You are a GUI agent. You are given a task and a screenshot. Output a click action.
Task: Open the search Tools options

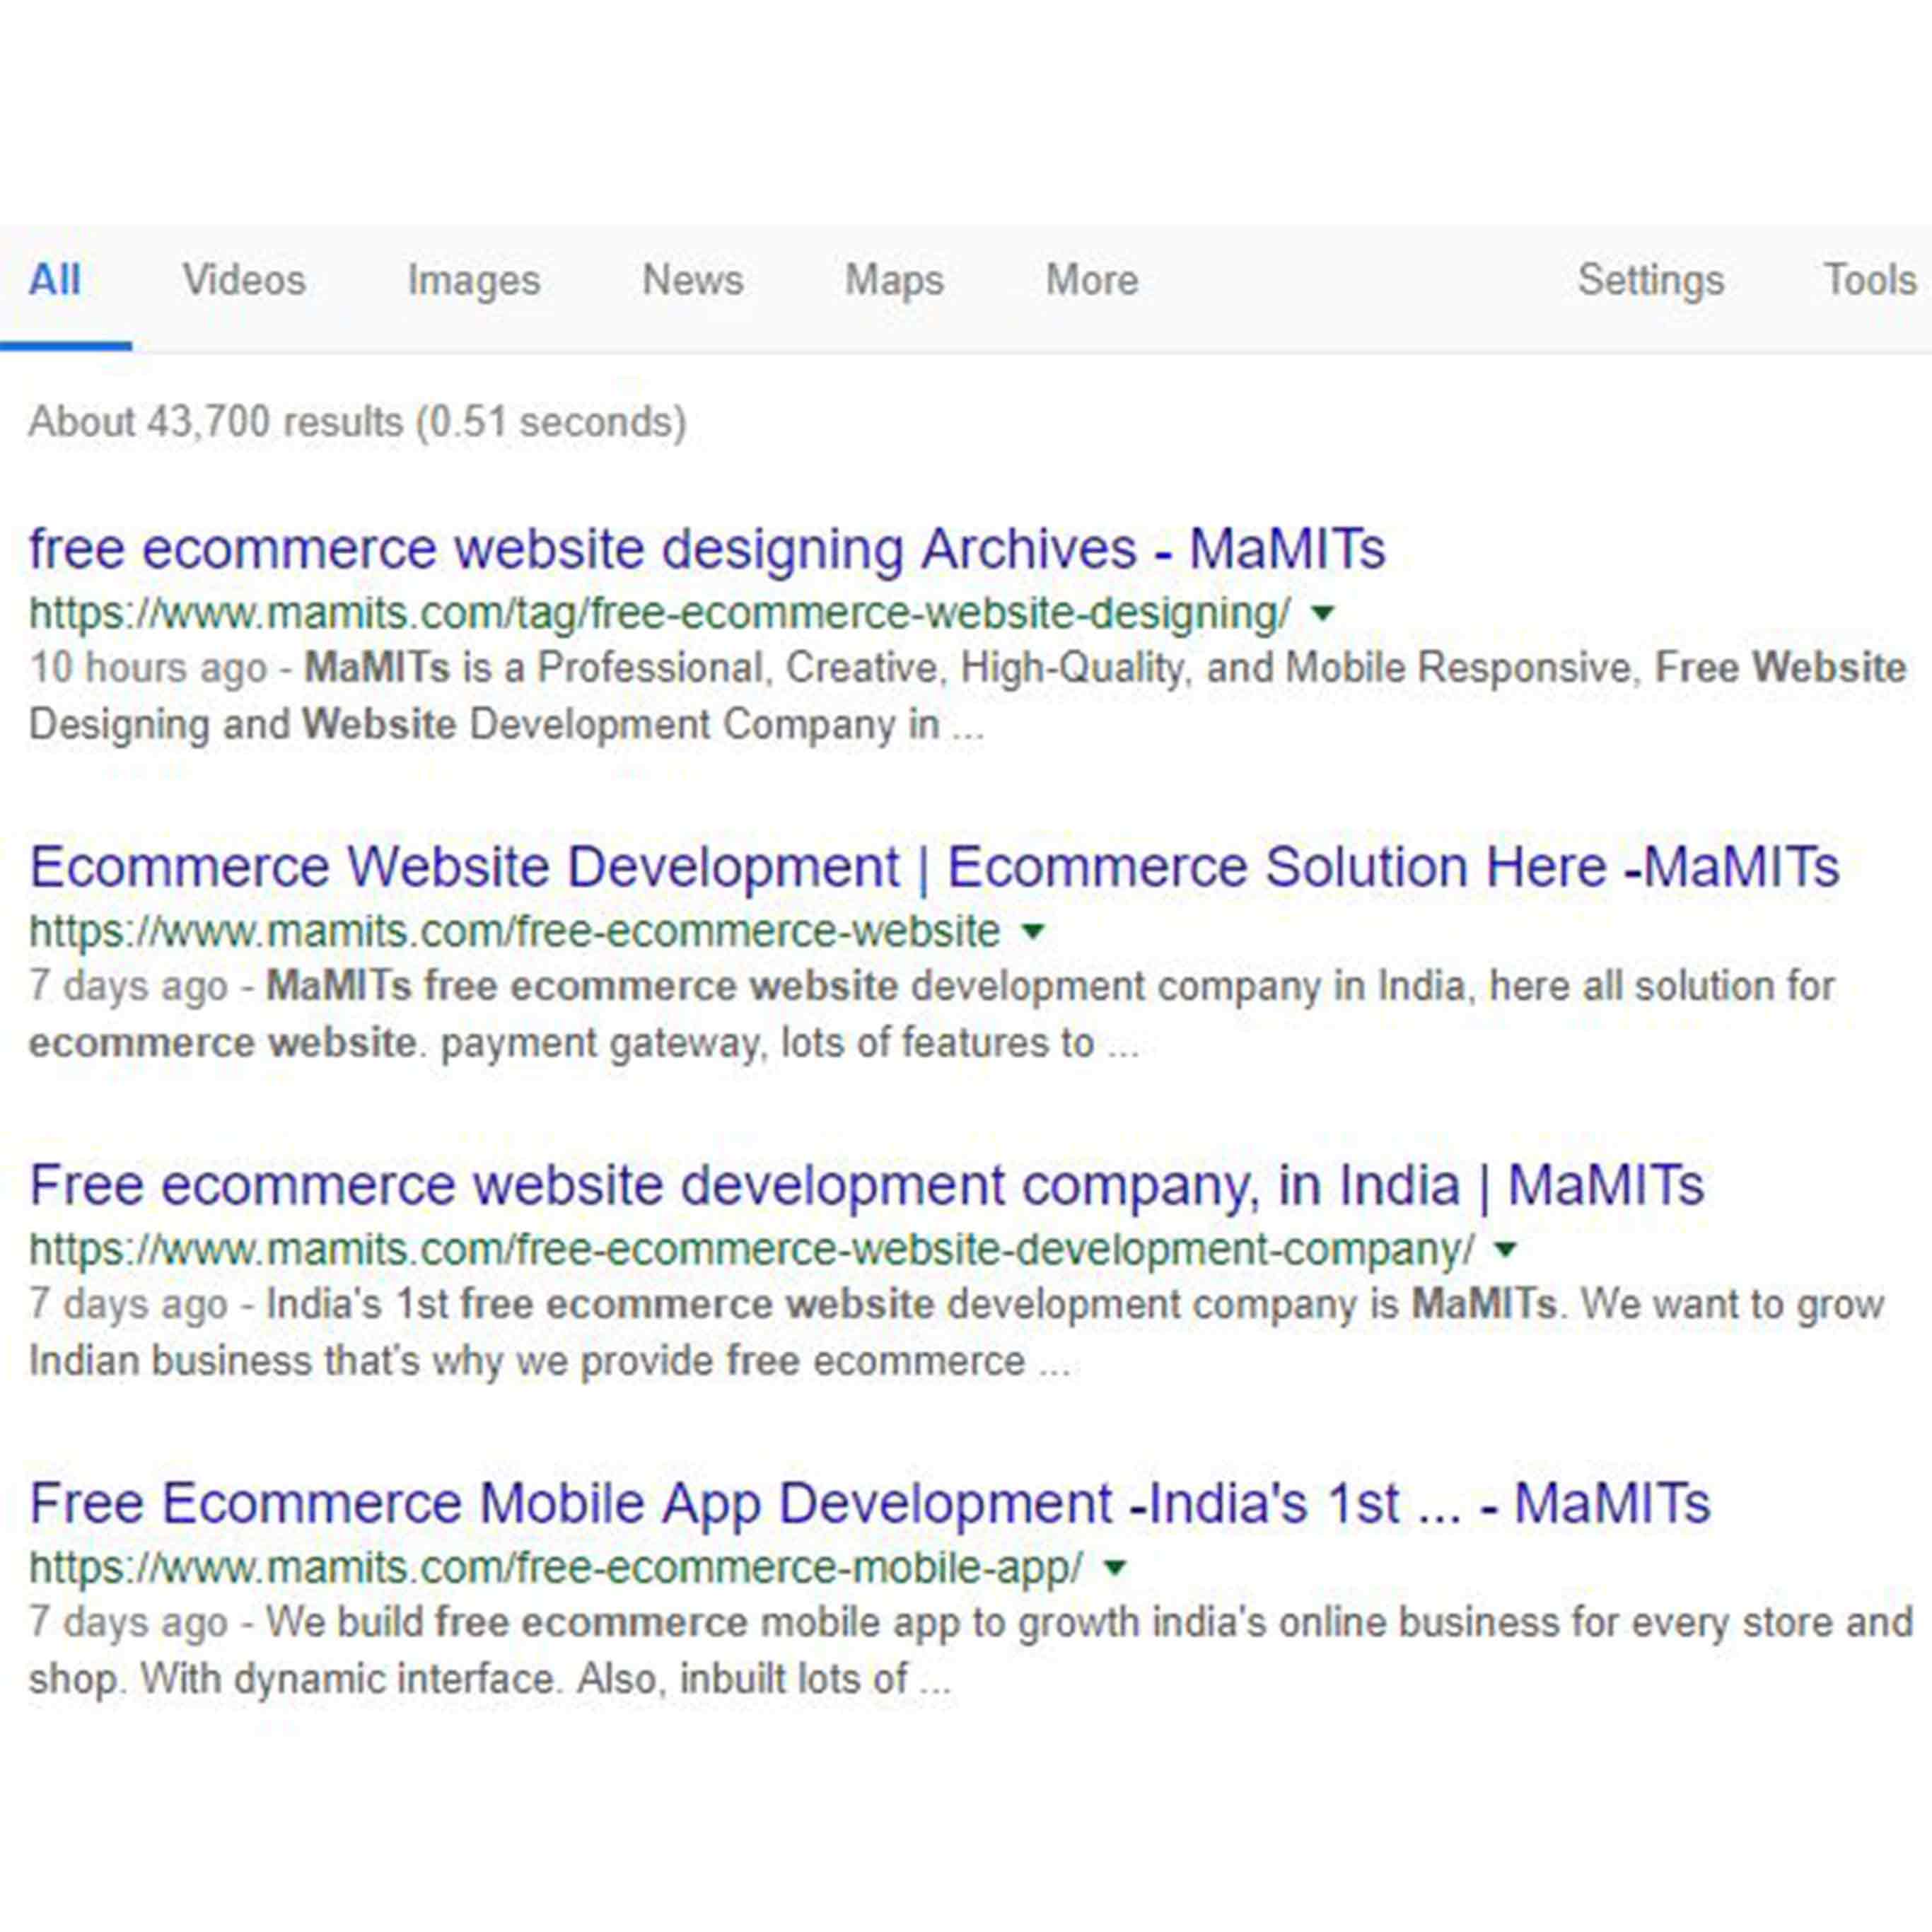(1869, 280)
